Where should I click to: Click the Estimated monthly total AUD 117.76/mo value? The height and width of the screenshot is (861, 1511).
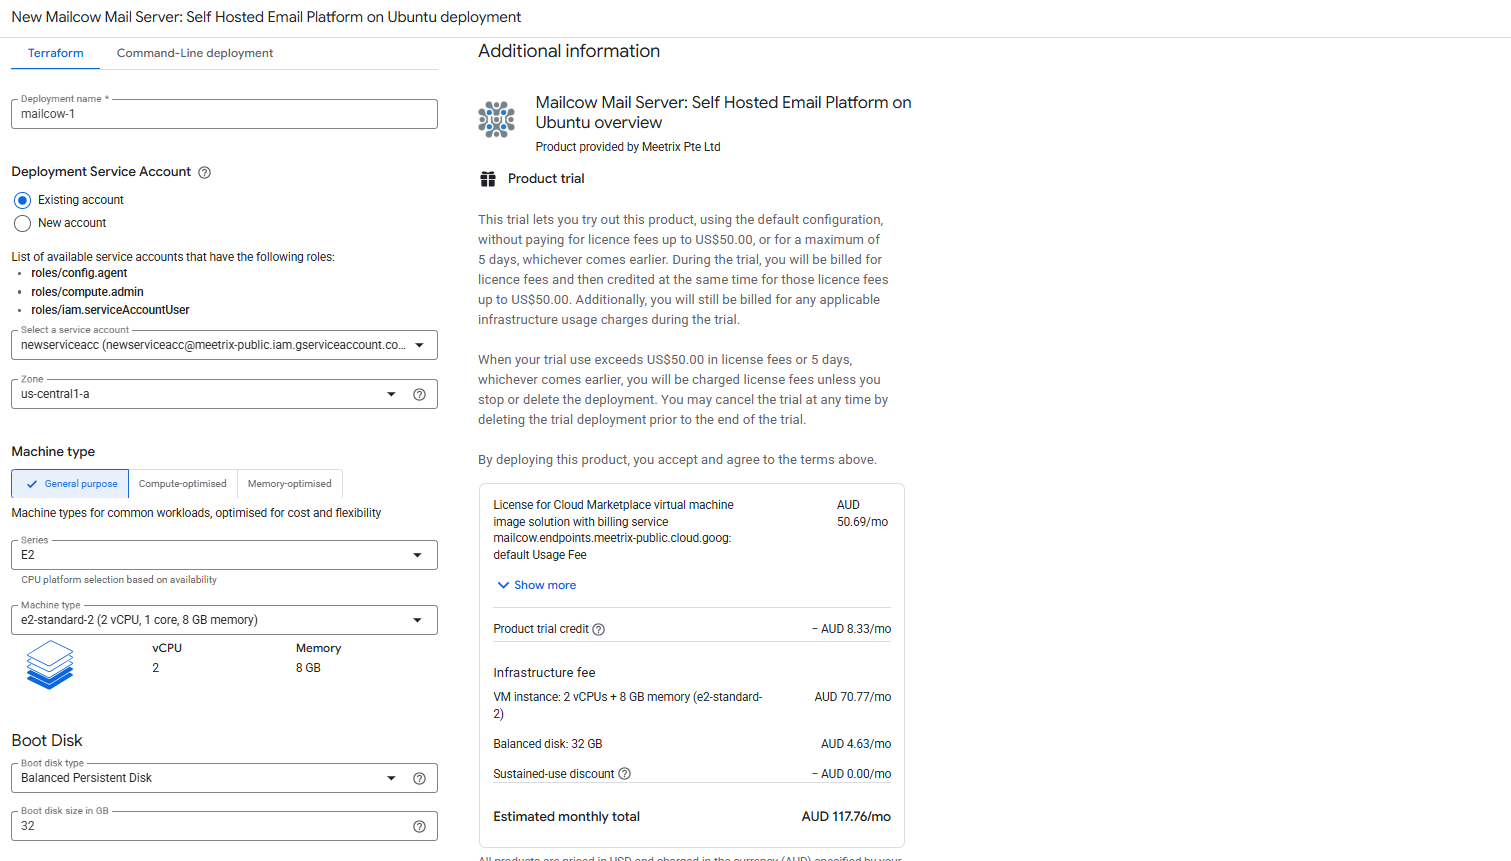point(846,817)
